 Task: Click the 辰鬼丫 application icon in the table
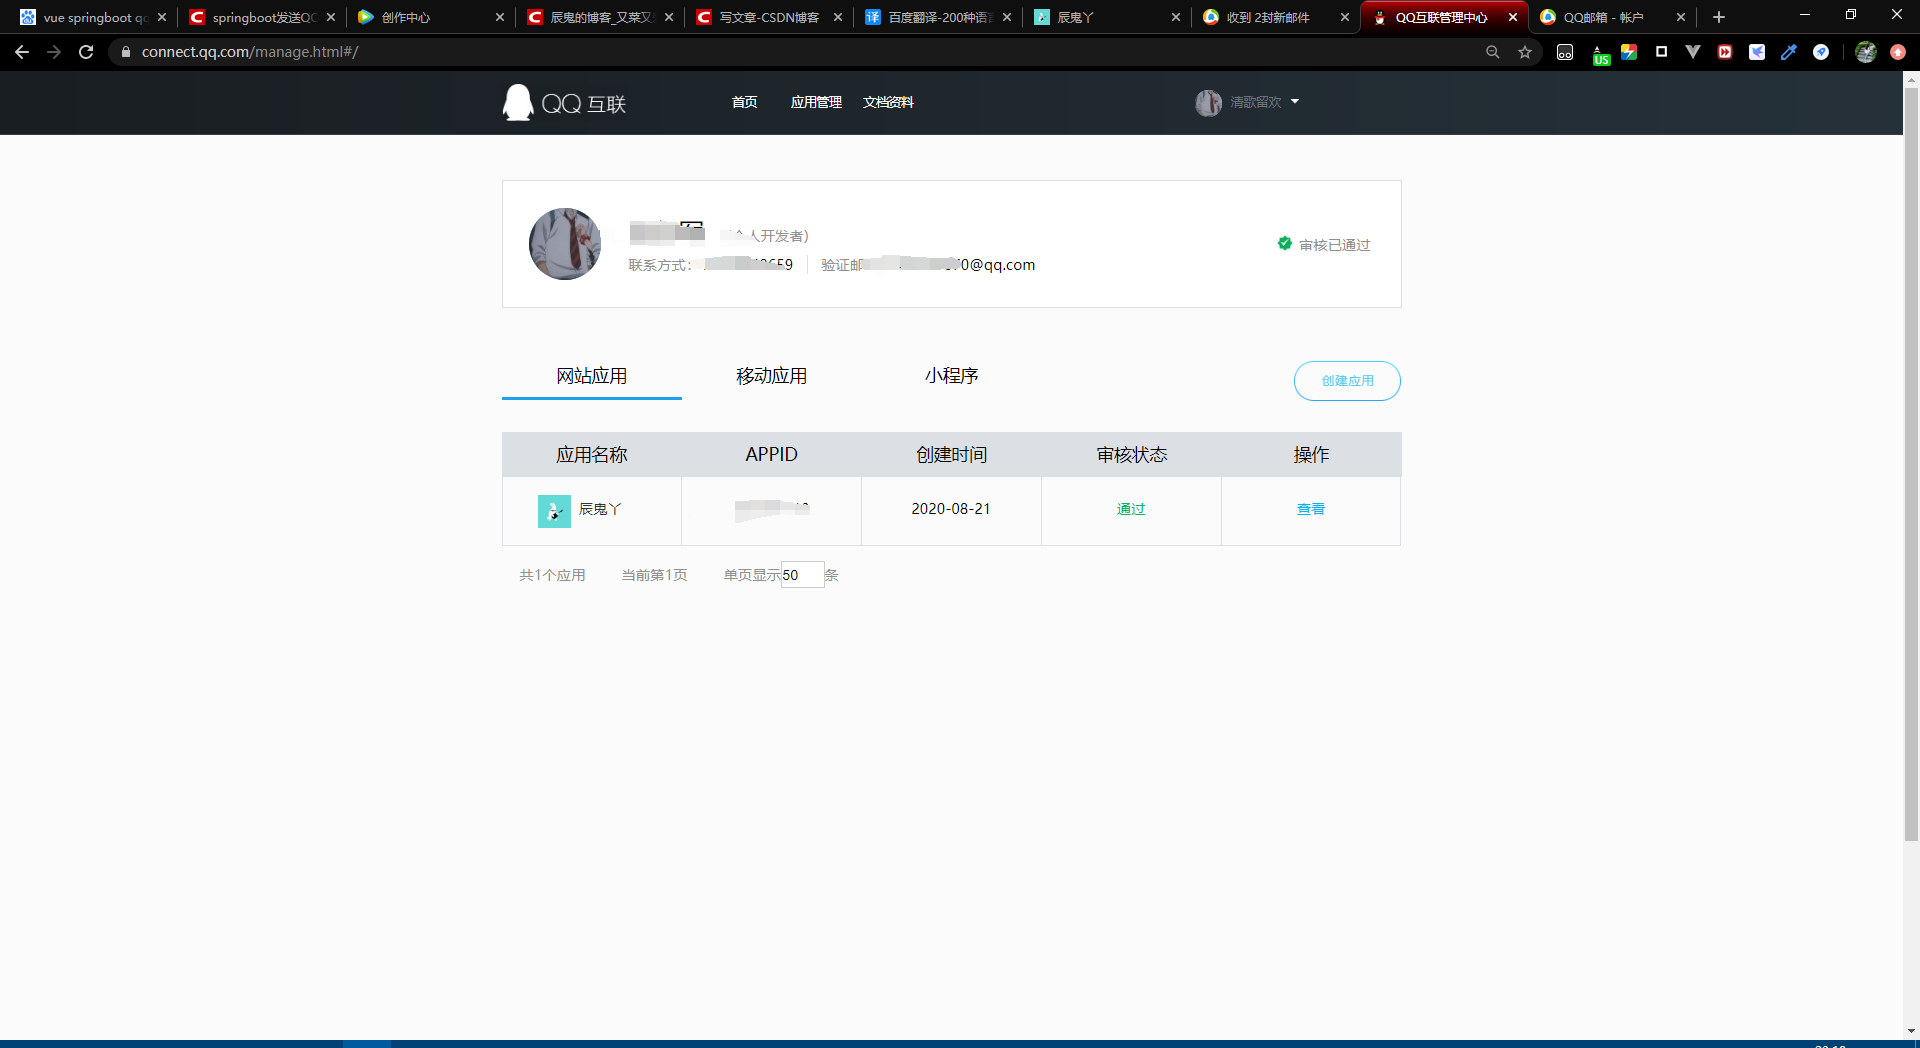554,511
